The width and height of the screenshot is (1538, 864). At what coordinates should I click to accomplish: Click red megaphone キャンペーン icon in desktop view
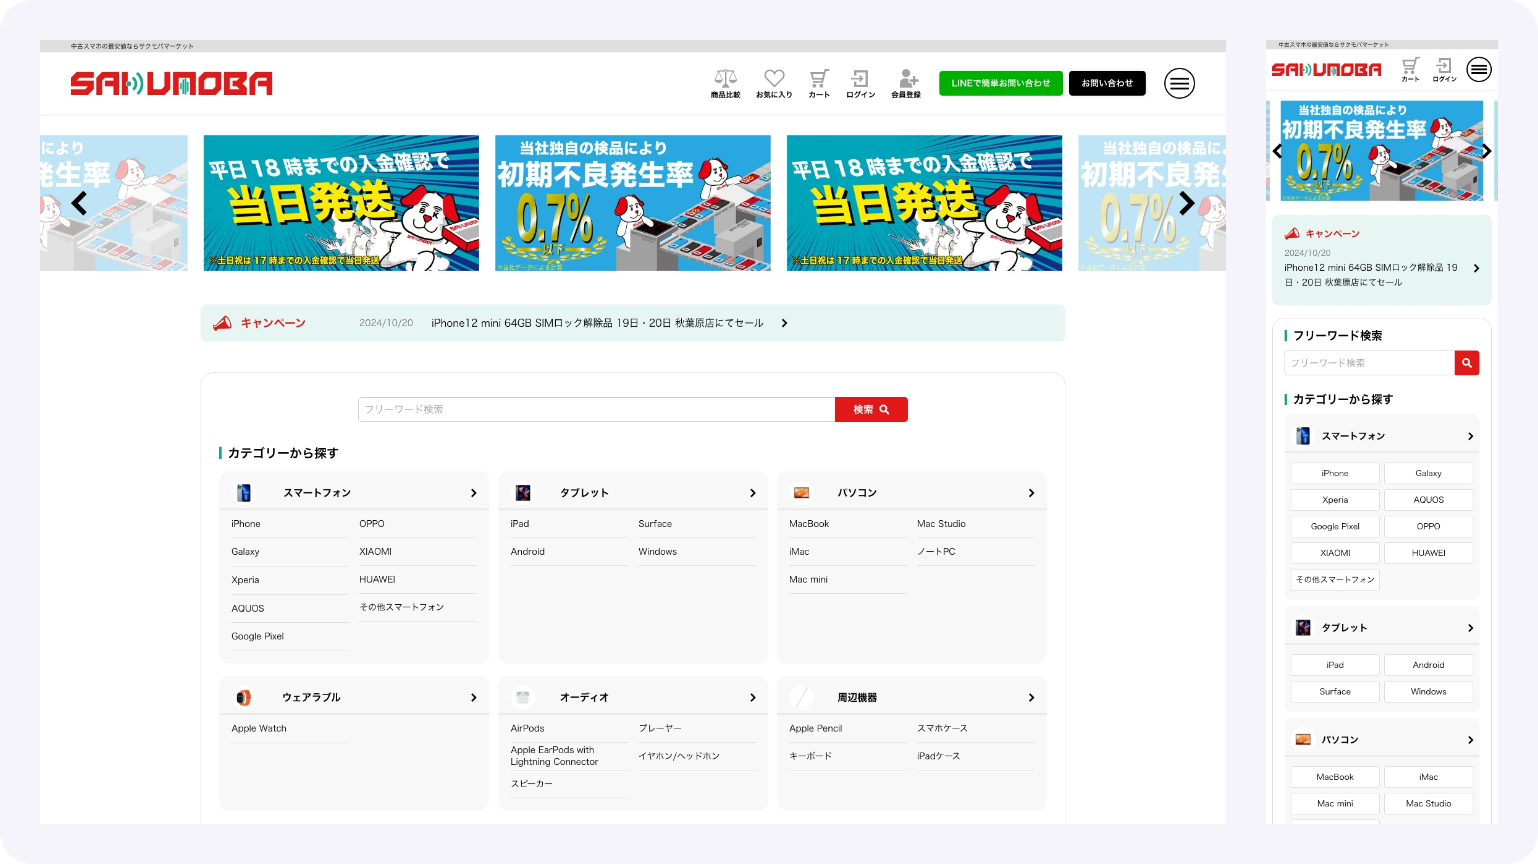pos(222,323)
